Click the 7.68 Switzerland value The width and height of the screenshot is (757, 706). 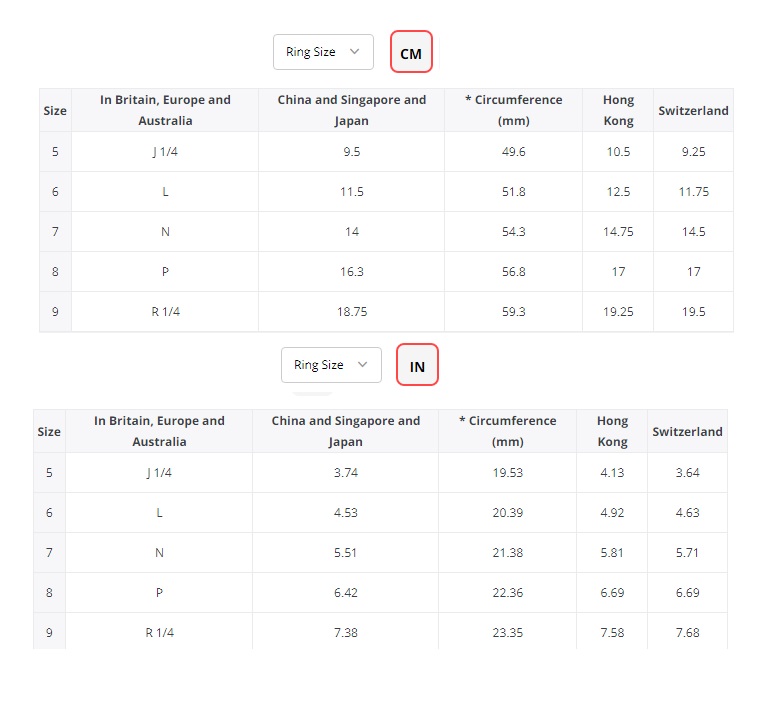tap(687, 633)
